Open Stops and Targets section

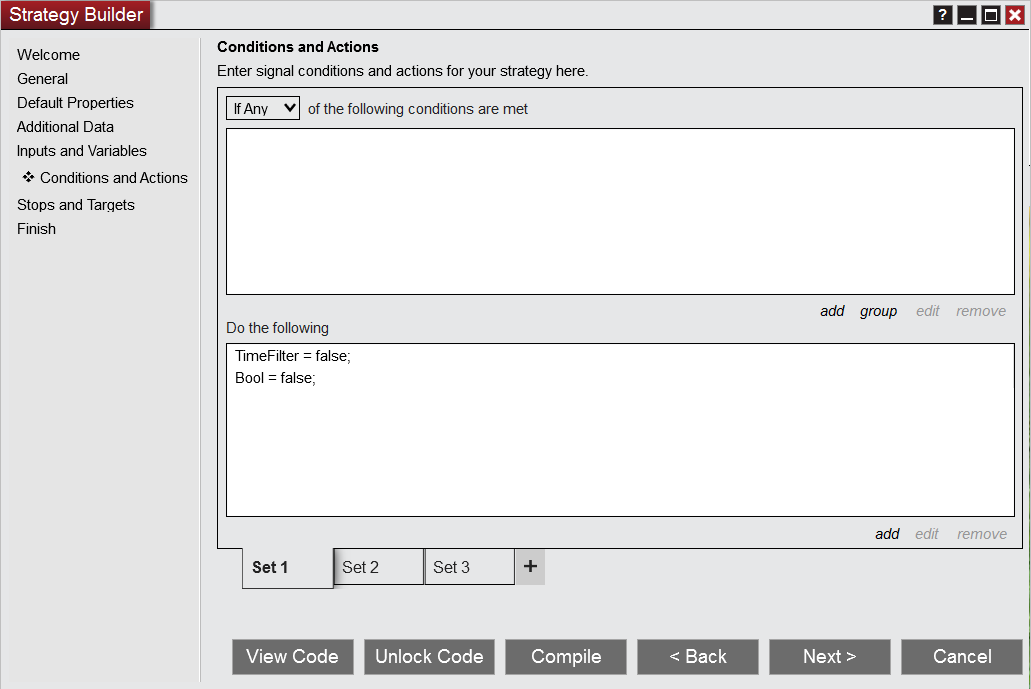(x=76, y=204)
